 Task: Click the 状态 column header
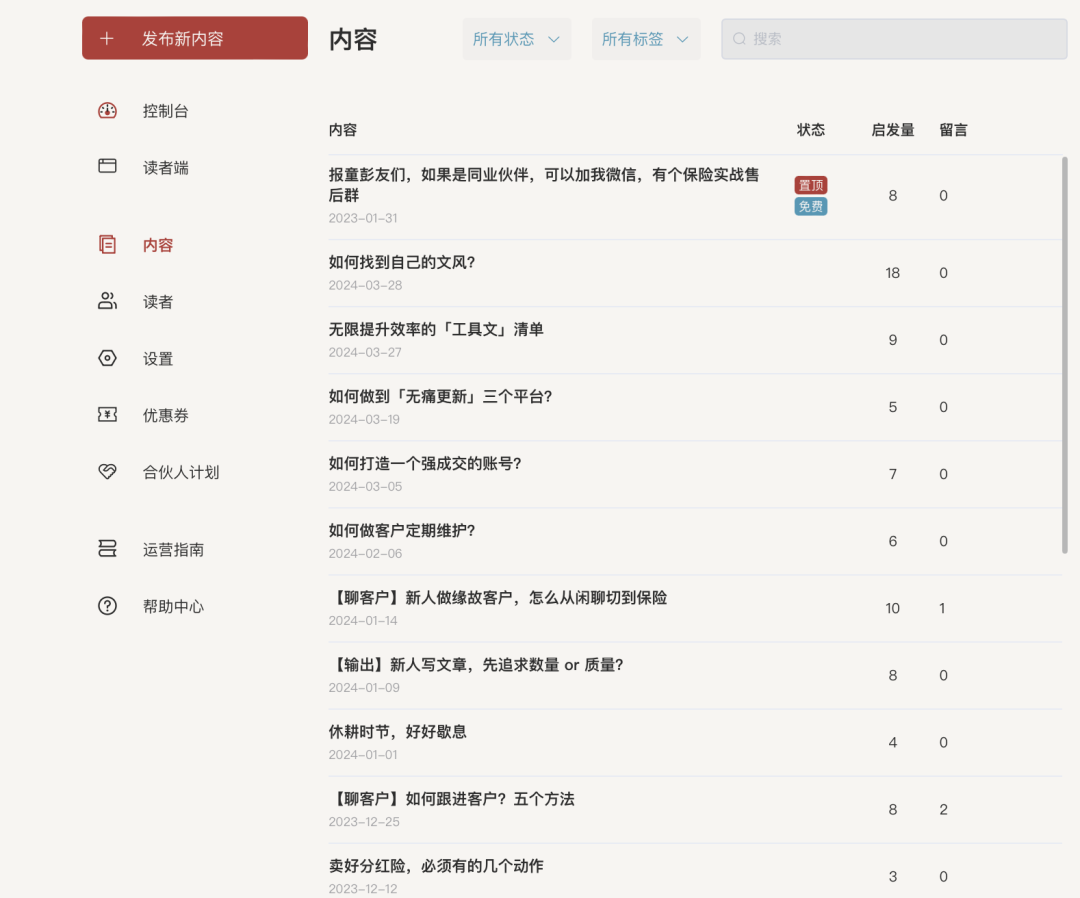tap(811, 129)
